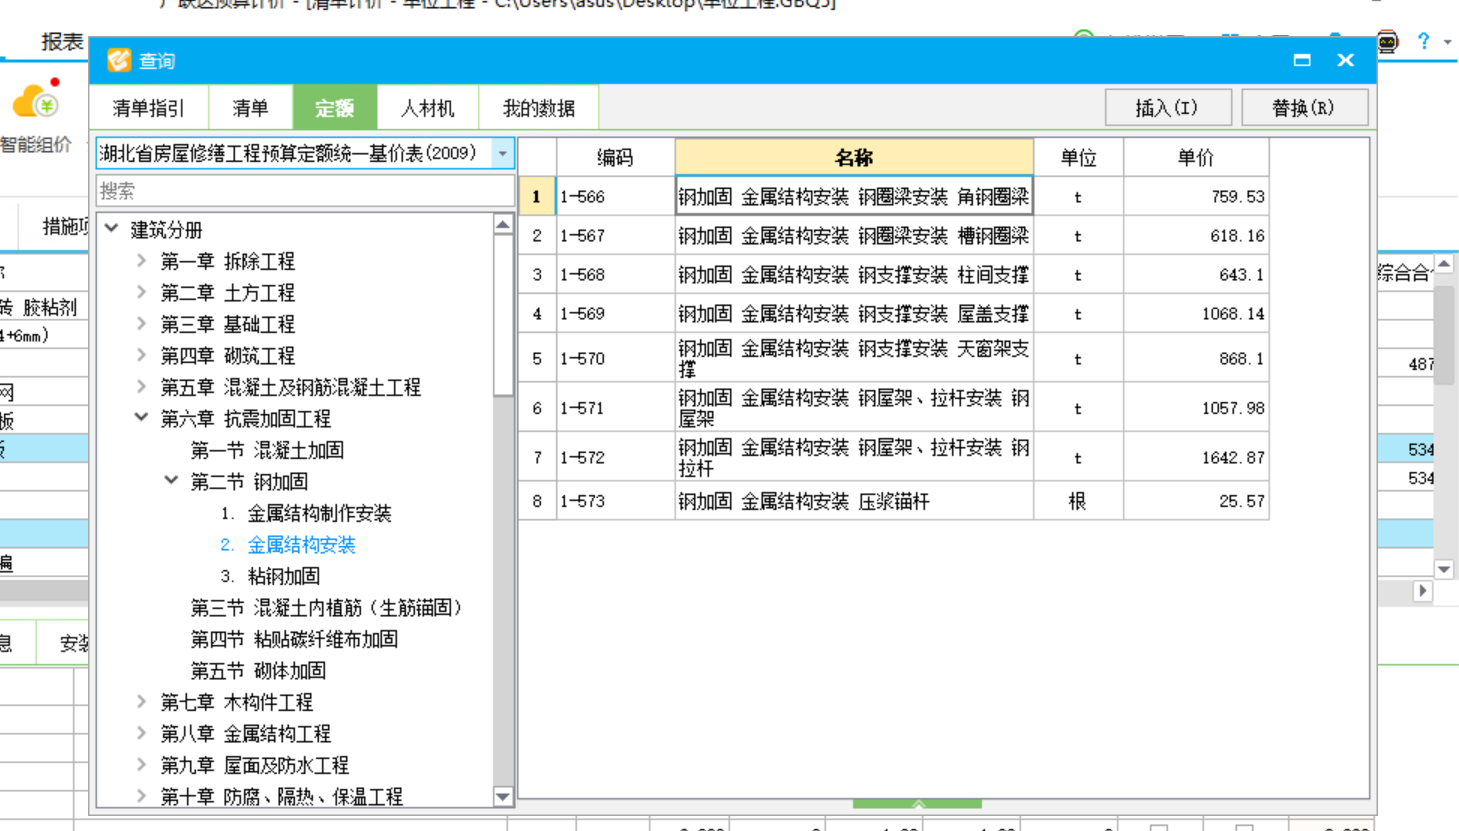The width and height of the screenshot is (1459, 831).
Task: Select quota row 1-573
Action: point(894,501)
